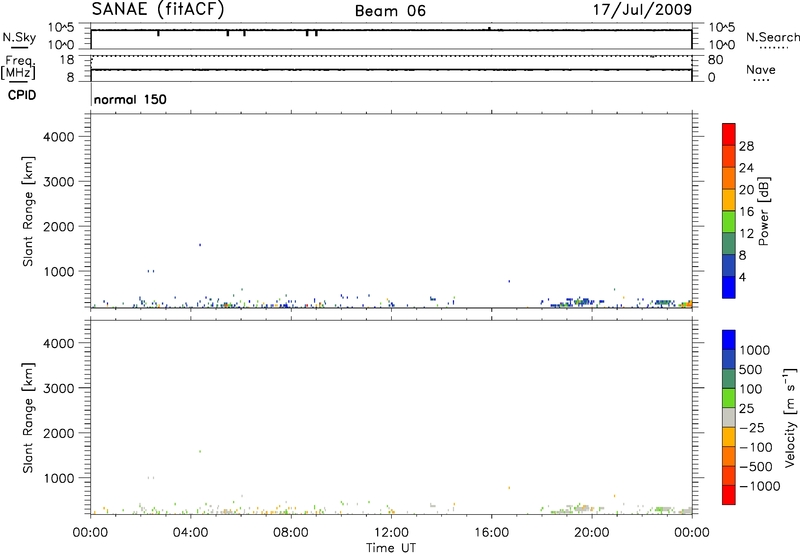
Task: Click the 16:00 time tick label
Action: tap(491, 533)
